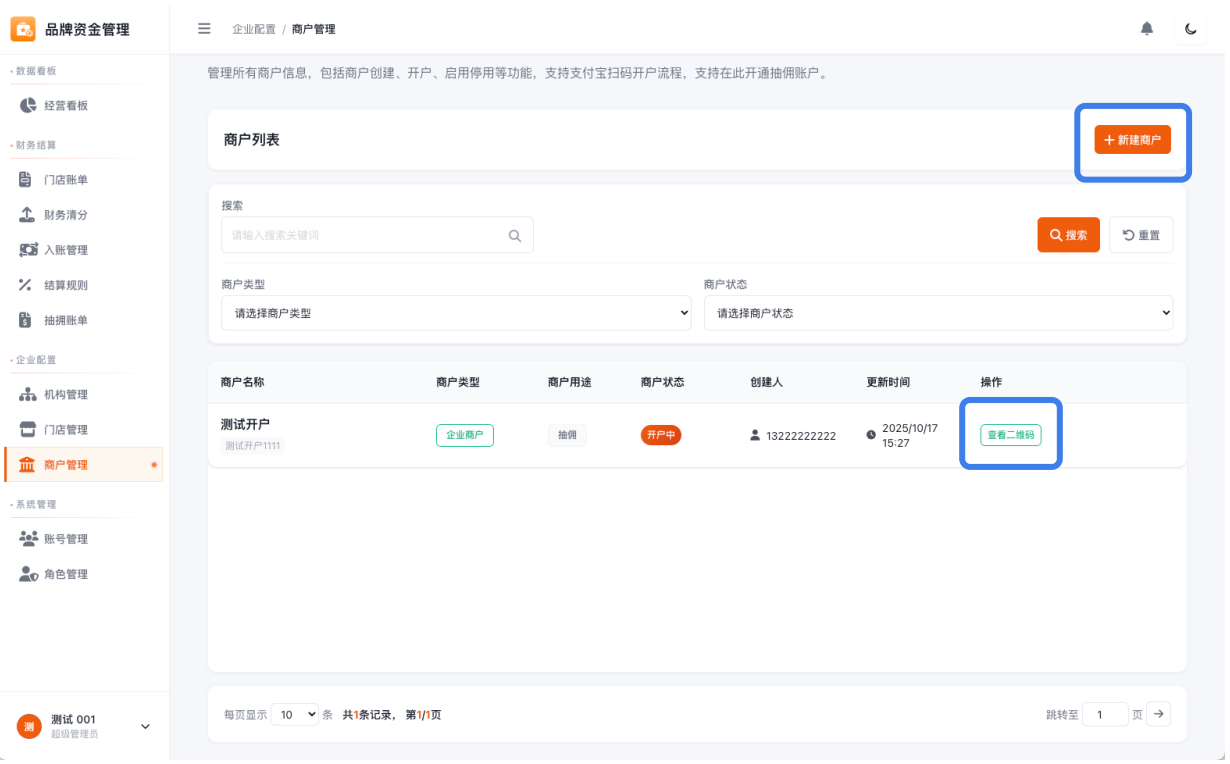Image resolution: width=1230 pixels, height=764 pixels.
Task: Open the notification bell icon
Action: tap(1147, 29)
